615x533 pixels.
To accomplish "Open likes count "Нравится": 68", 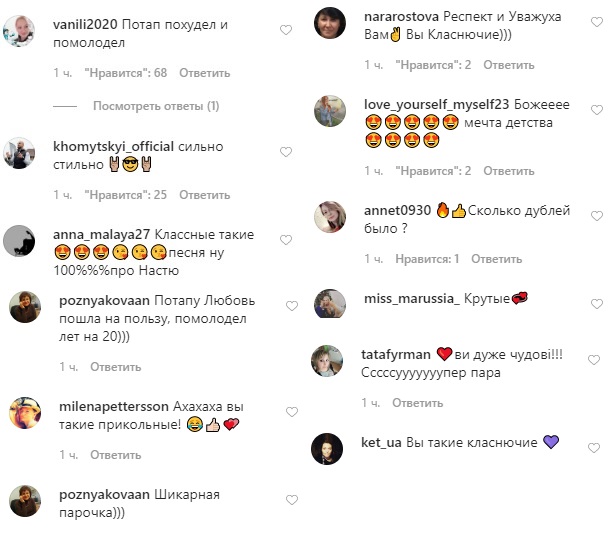I will click(126, 73).
